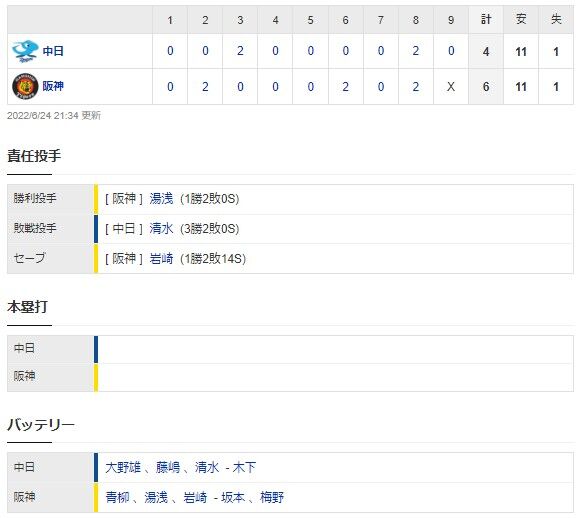Click 湯浅 in the 阪神 battery row
The image size is (579, 518).
coord(156,497)
